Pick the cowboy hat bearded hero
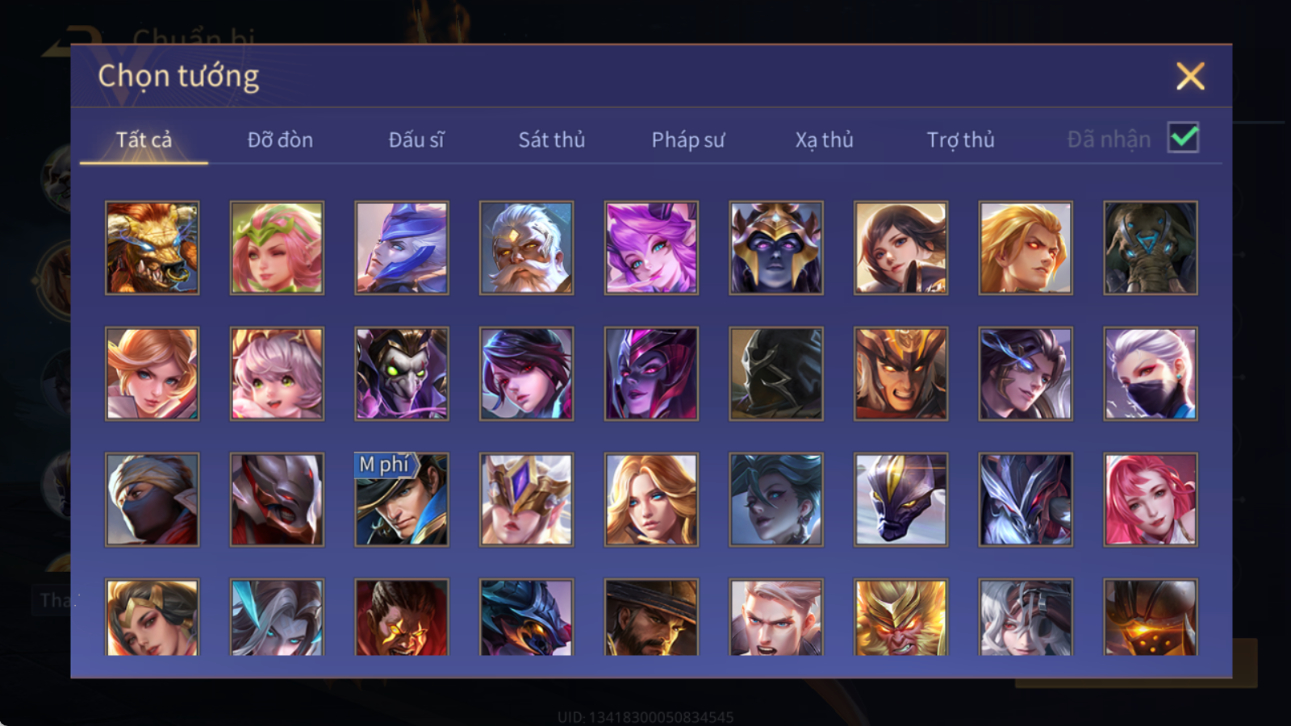The image size is (1291, 726). [651, 617]
